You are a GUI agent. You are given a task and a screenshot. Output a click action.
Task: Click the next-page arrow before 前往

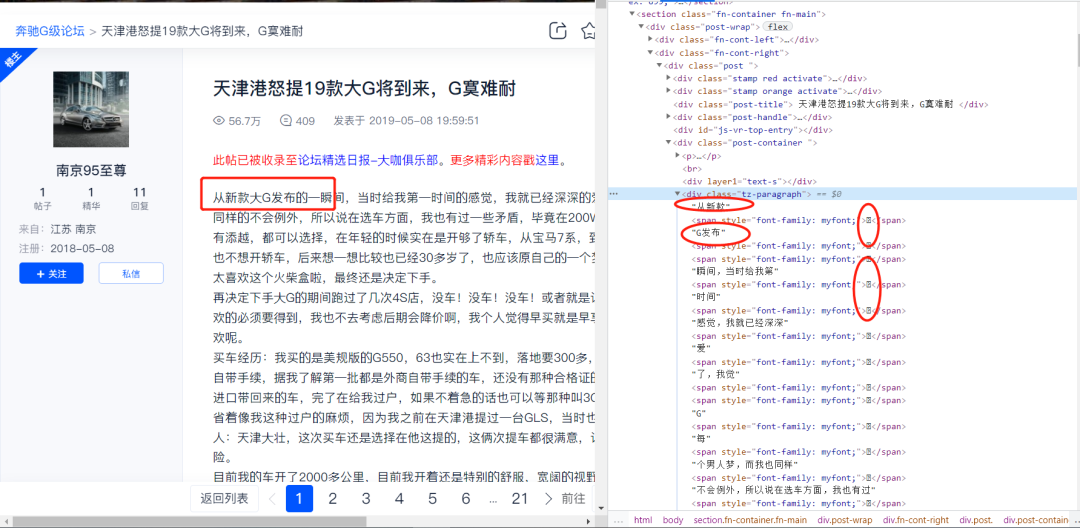click(x=549, y=498)
